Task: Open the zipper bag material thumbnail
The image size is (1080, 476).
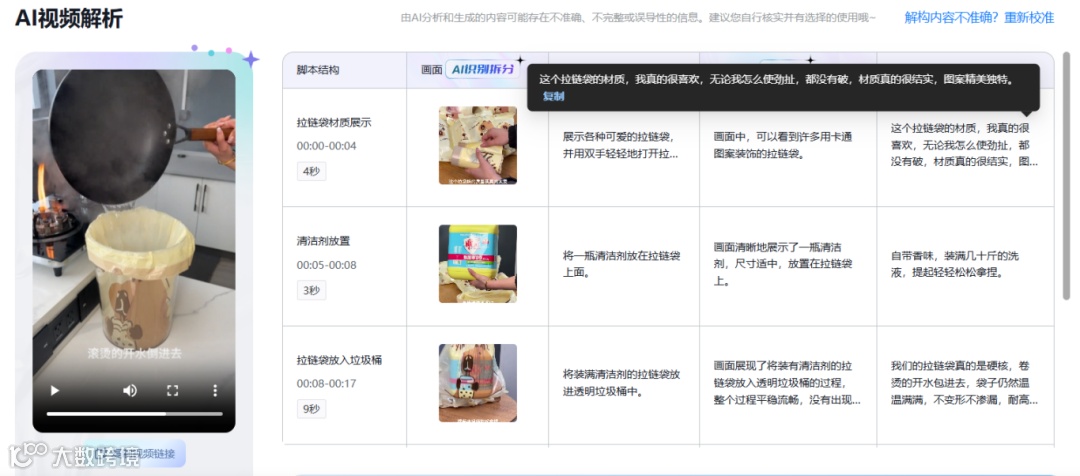Action: pyautogui.click(x=478, y=145)
